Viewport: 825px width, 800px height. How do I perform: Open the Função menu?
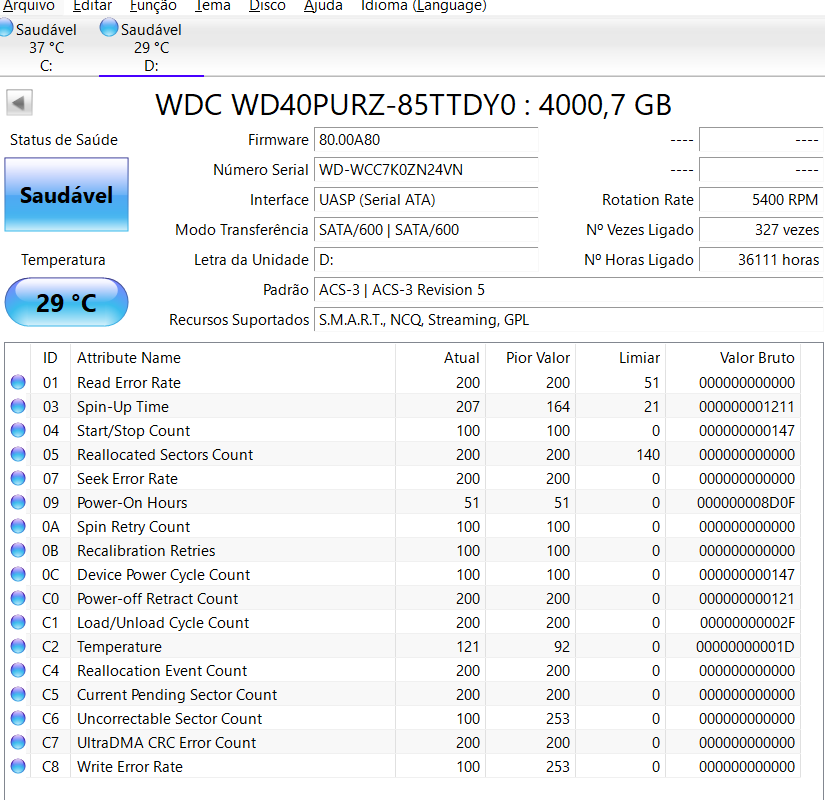coord(153,6)
